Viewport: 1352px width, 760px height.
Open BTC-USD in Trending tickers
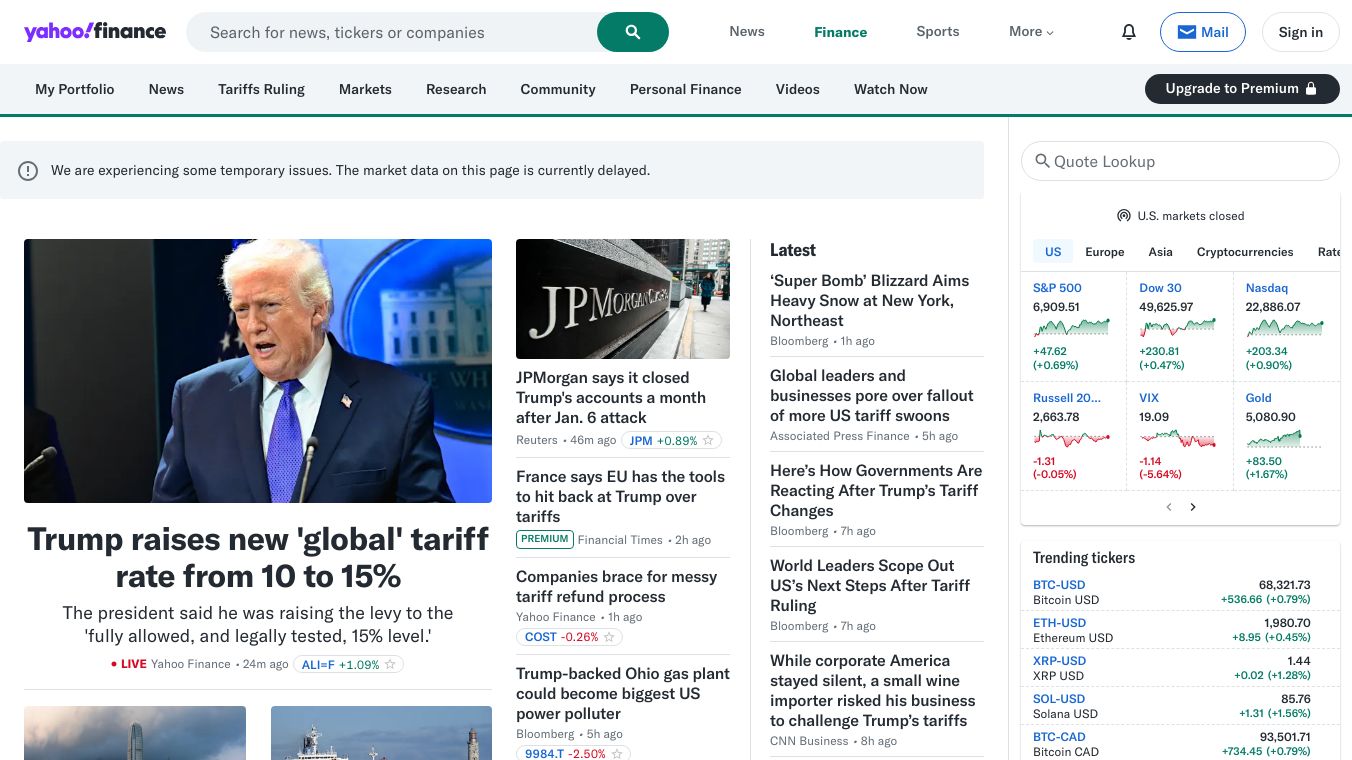[x=1059, y=585]
